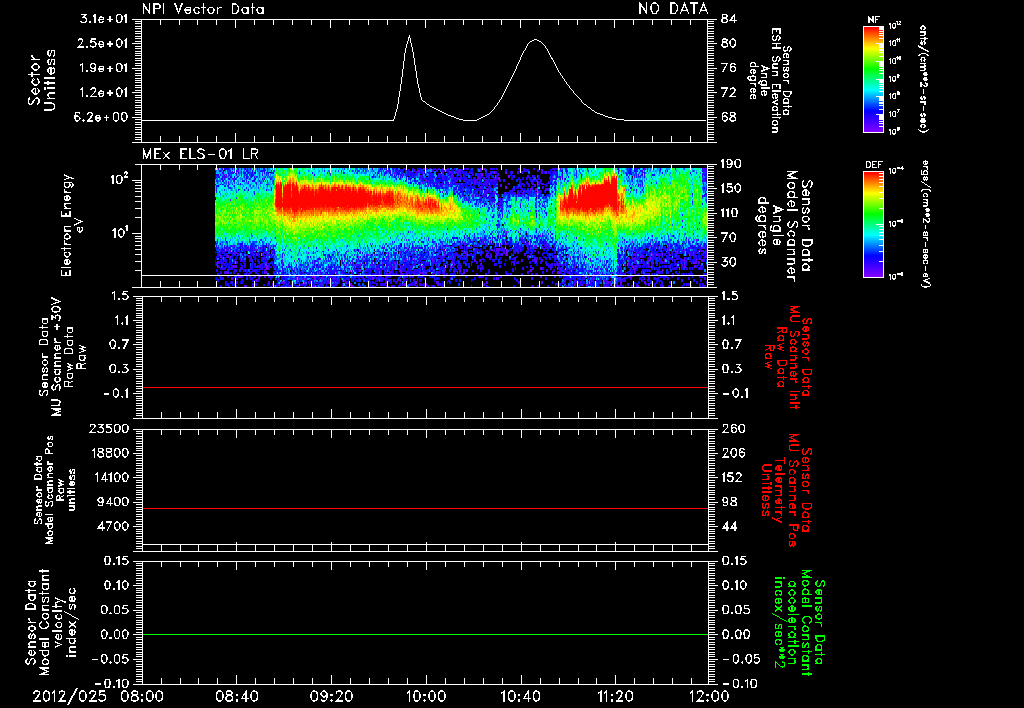Viewport: 1024px width, 708px height.
Task: Click the 'Sector Unitless' axis title
Action: [x=42, y=80]
